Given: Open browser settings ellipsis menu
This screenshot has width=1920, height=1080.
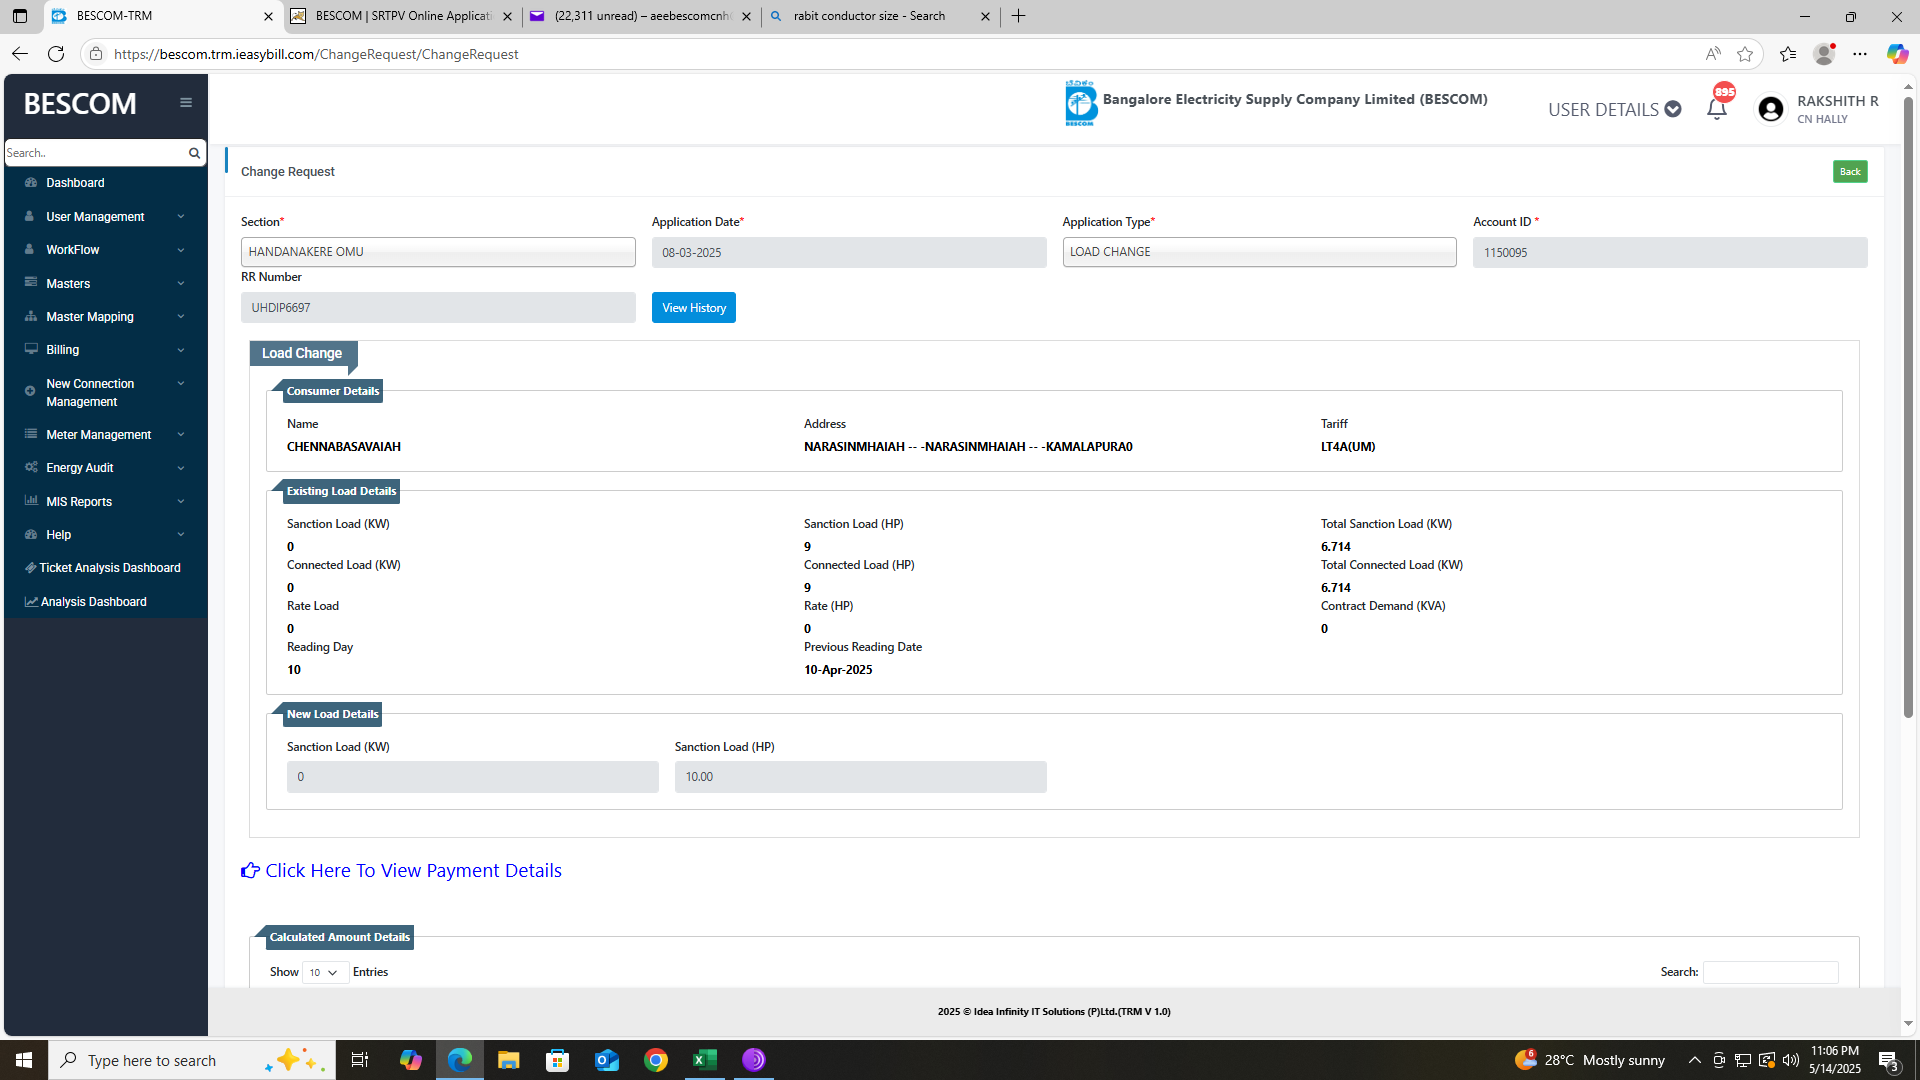Looking at the screenshot, I should [1860, 54].
